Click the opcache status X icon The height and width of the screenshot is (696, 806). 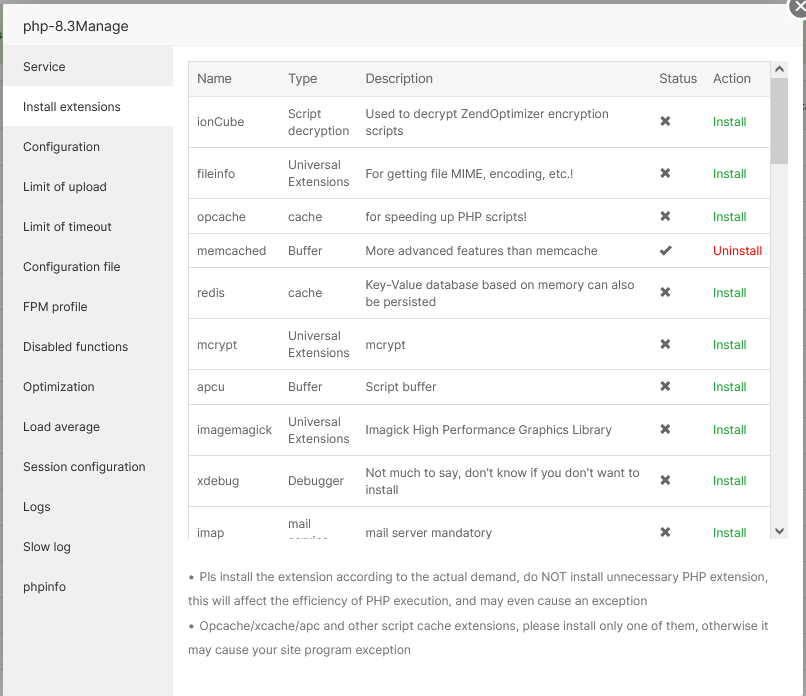(x=665, y=217)
